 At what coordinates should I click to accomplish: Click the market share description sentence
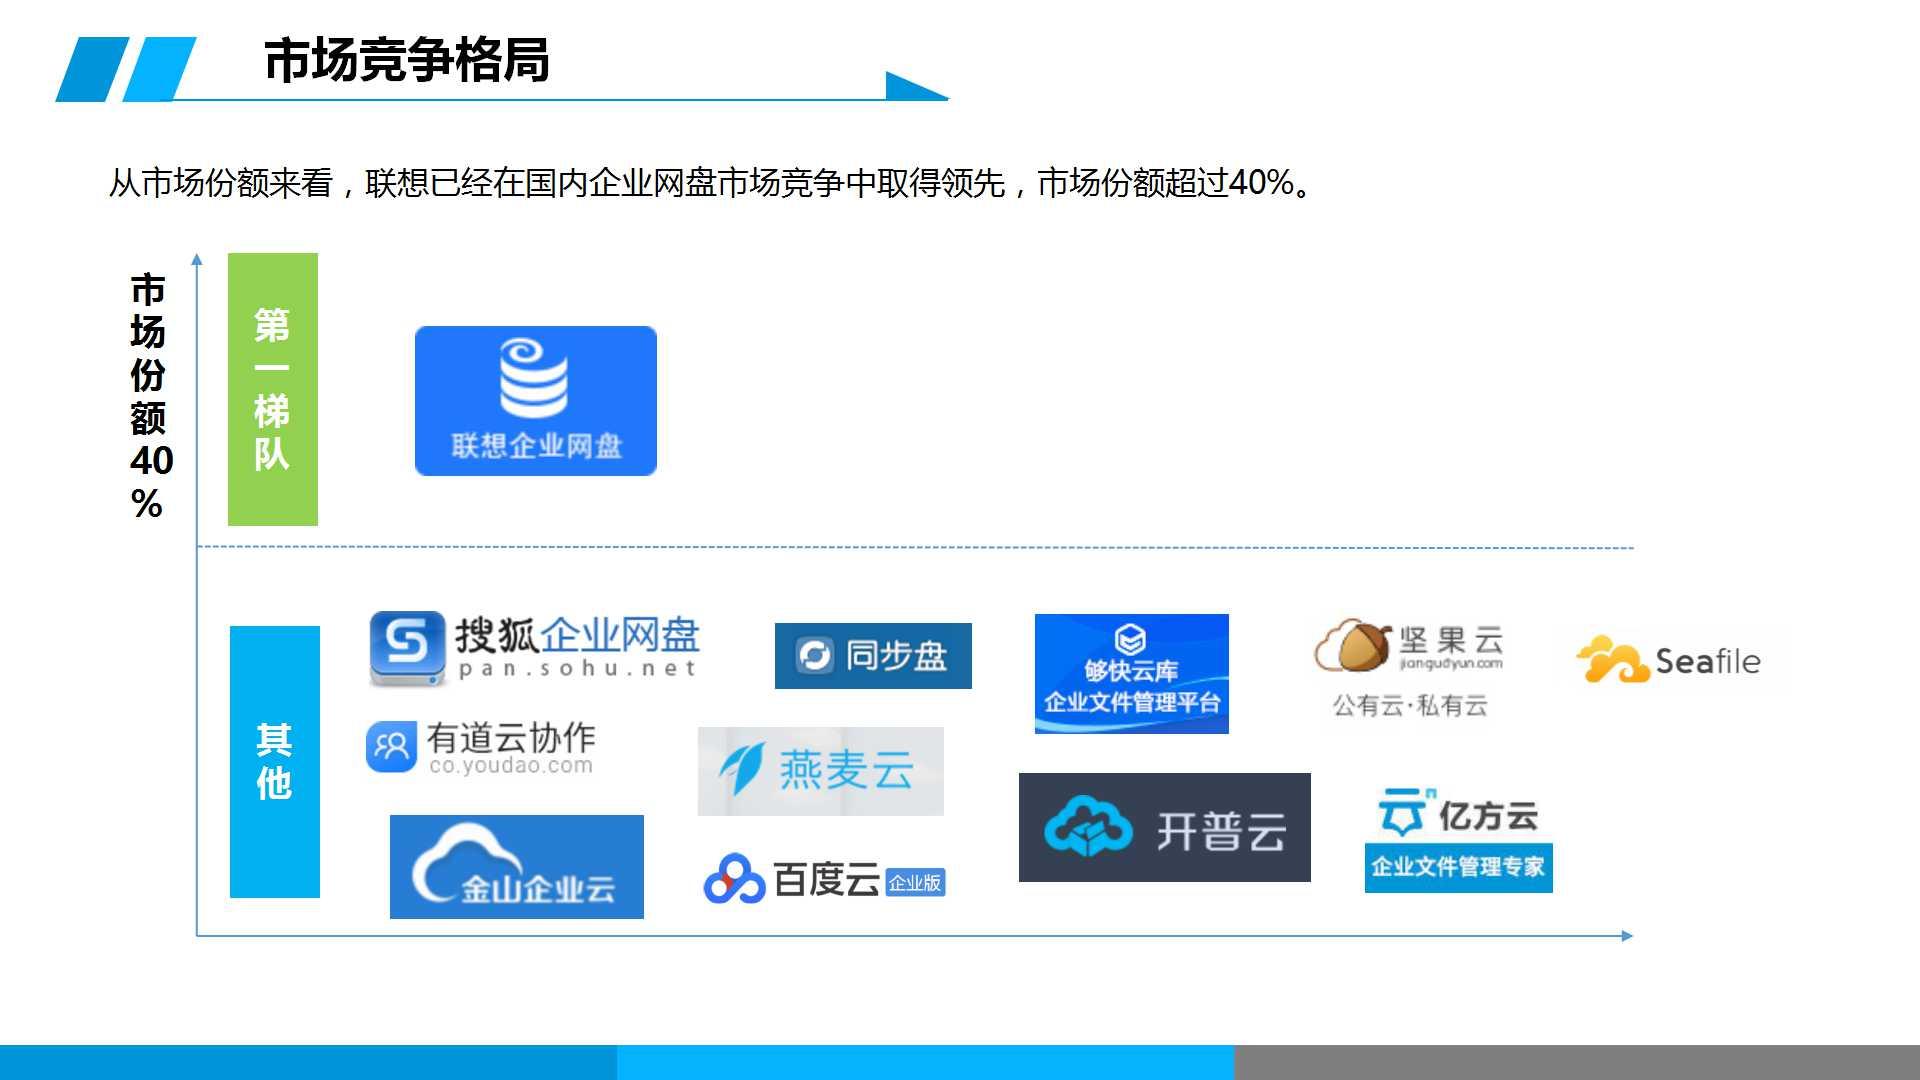coord(711,182)
